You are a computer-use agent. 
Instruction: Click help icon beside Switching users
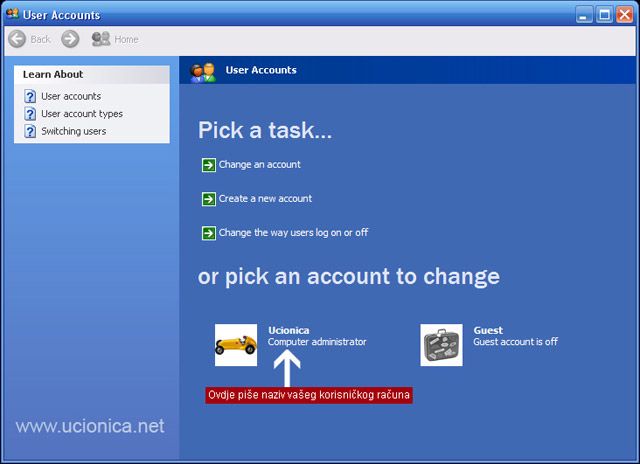(30, 131)
